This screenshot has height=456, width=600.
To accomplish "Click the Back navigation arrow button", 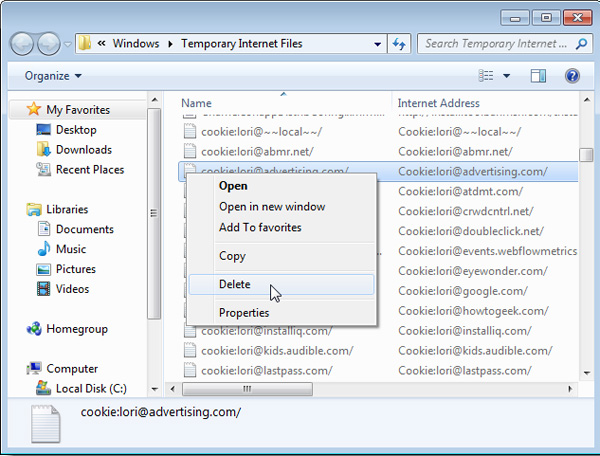I will 23,44.
